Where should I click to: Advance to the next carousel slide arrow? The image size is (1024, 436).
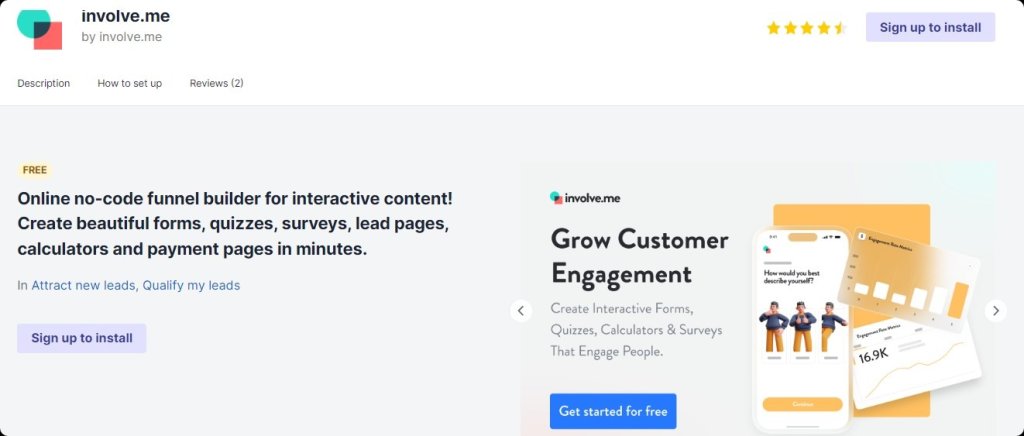coord(995,311)
